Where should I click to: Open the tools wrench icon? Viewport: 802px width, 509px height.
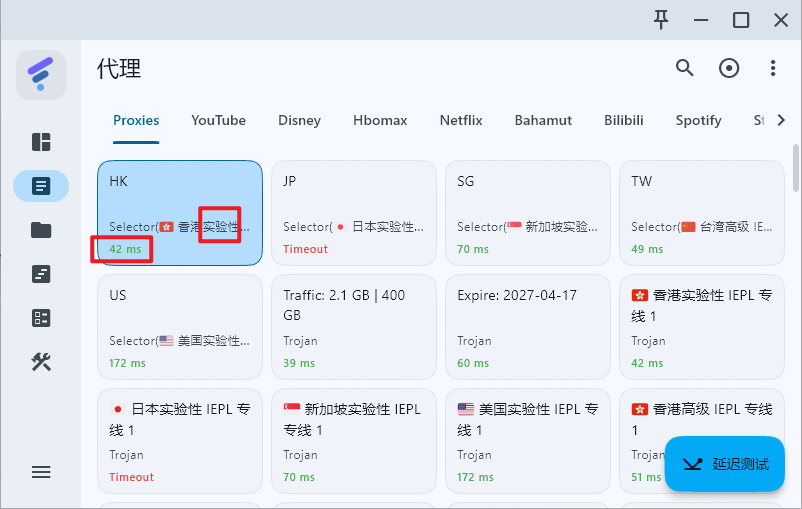point(41,362)
